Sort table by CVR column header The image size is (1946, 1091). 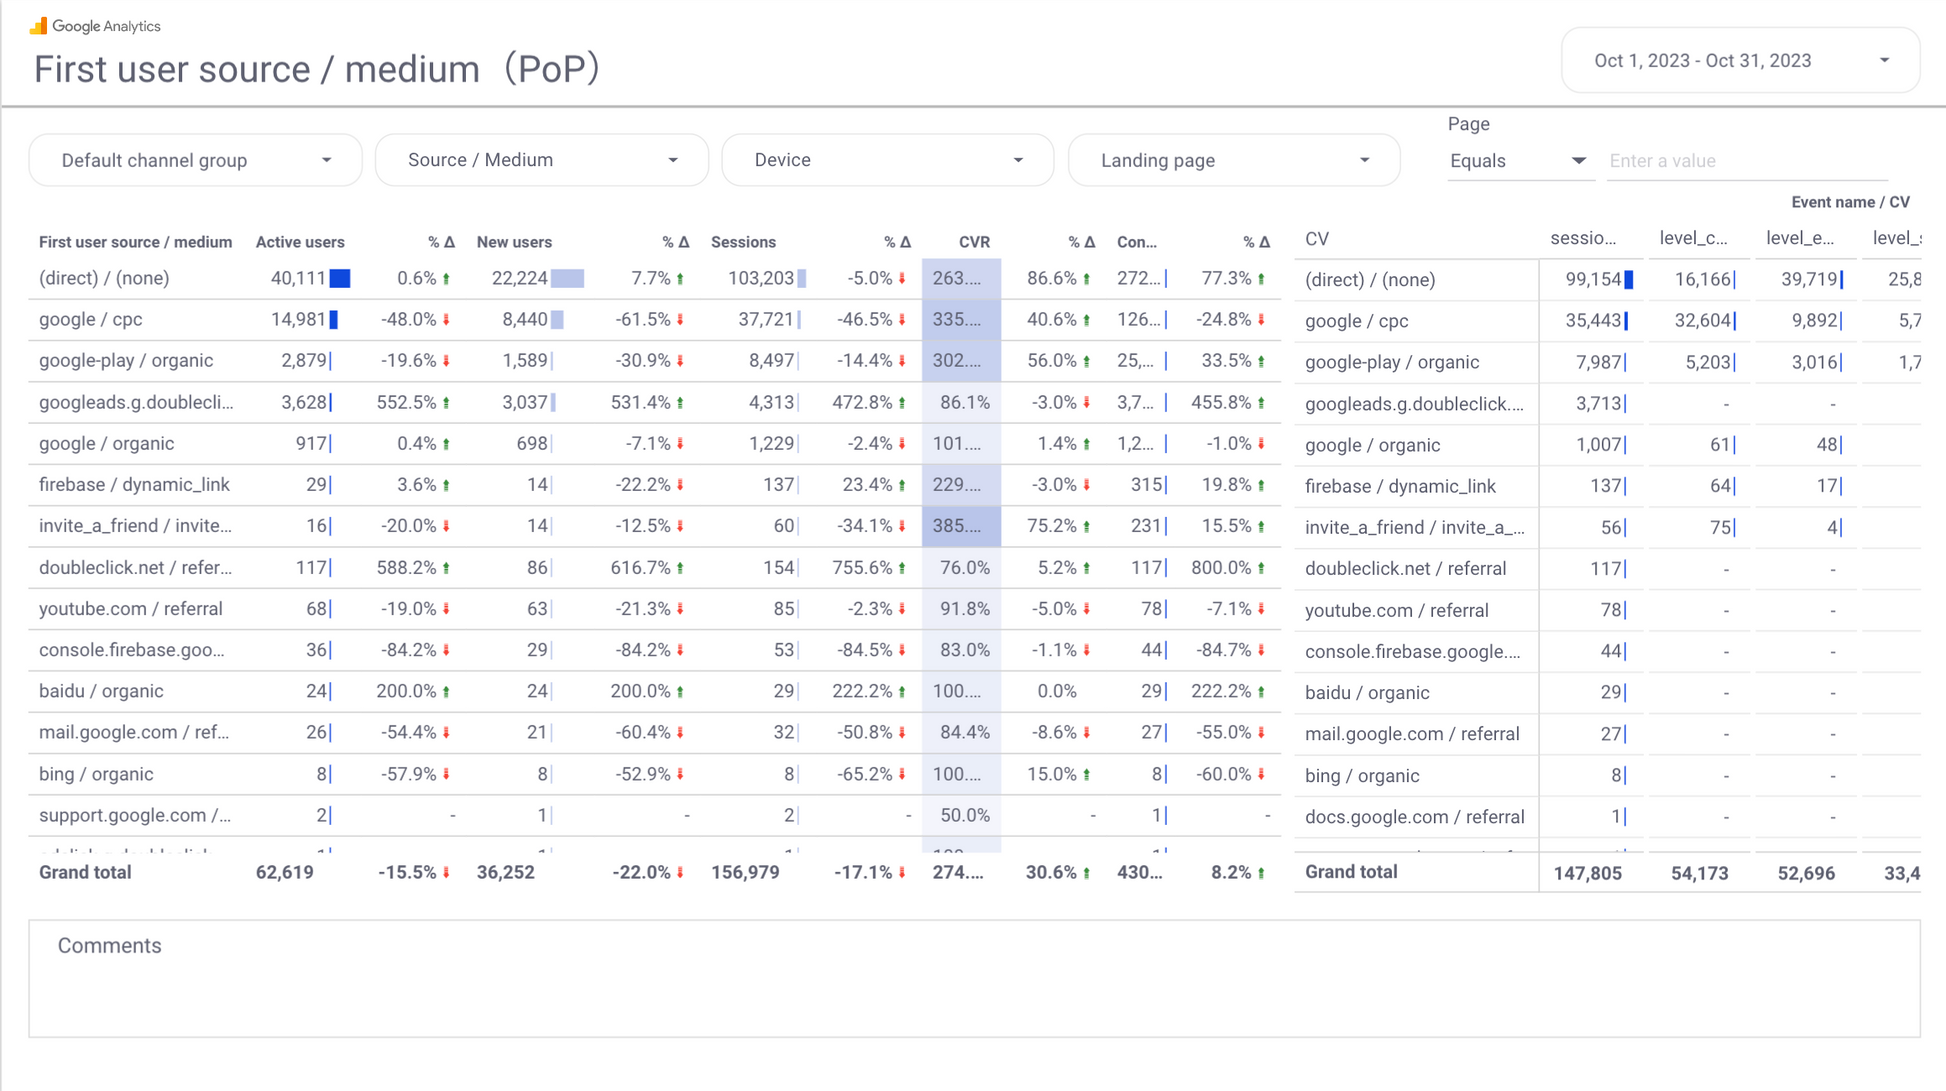coord(974,242)
